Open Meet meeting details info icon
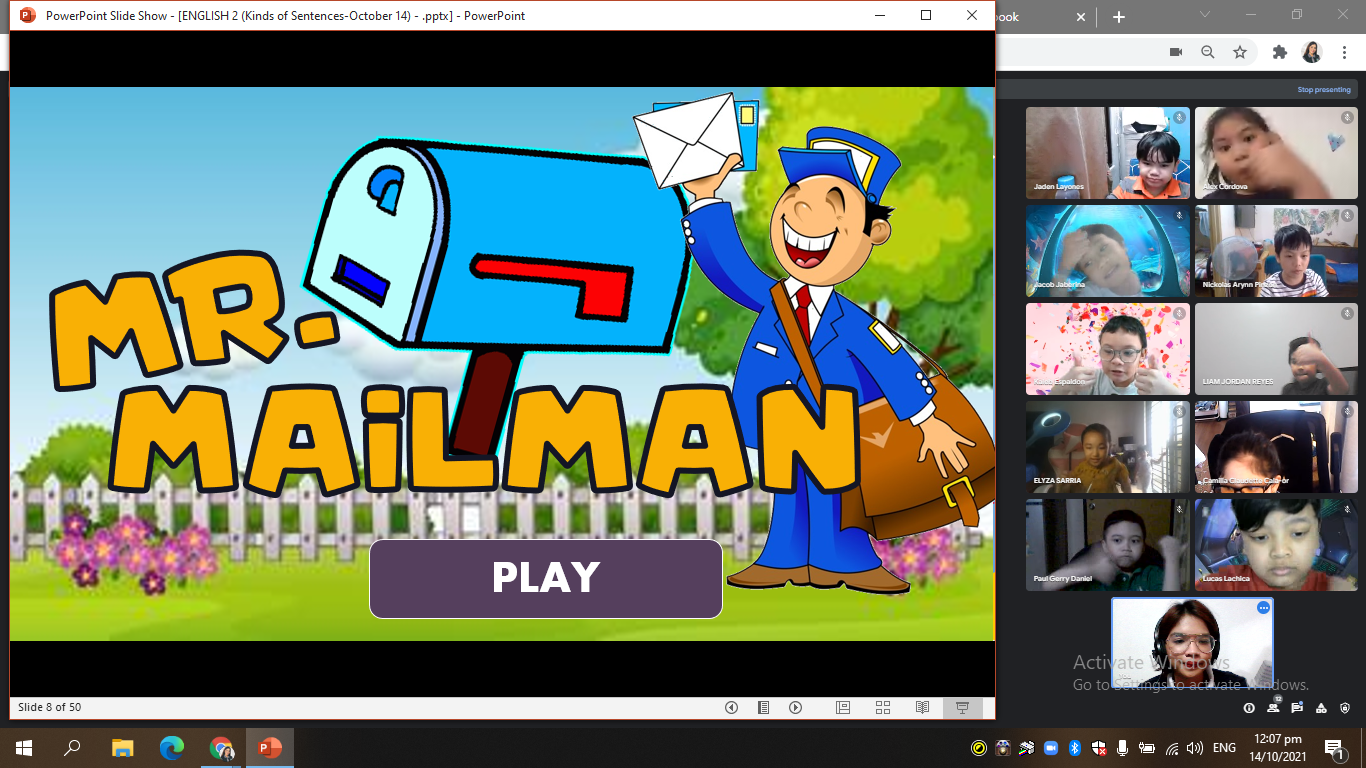Viewport: 1366px width, 768px height. click(x=1249, y=708)
